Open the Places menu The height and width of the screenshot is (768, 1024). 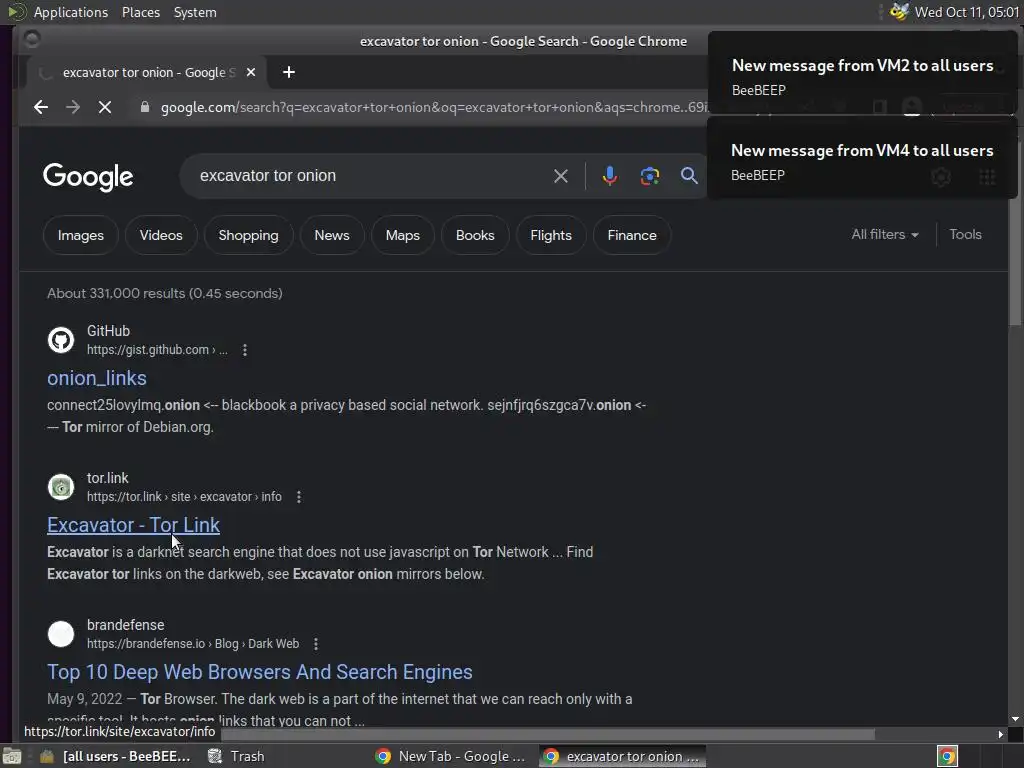click(141, 12)
